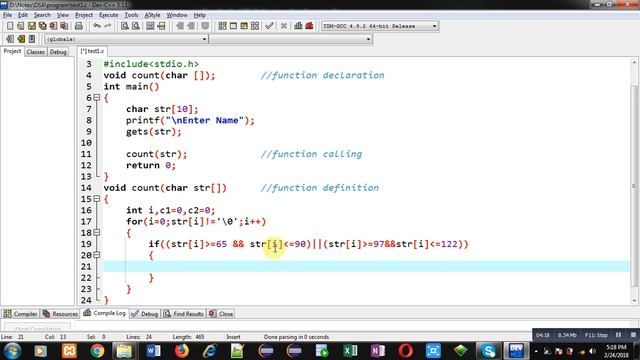
Task: Open Find using the toolbar icon
Action: click(125, 26)
